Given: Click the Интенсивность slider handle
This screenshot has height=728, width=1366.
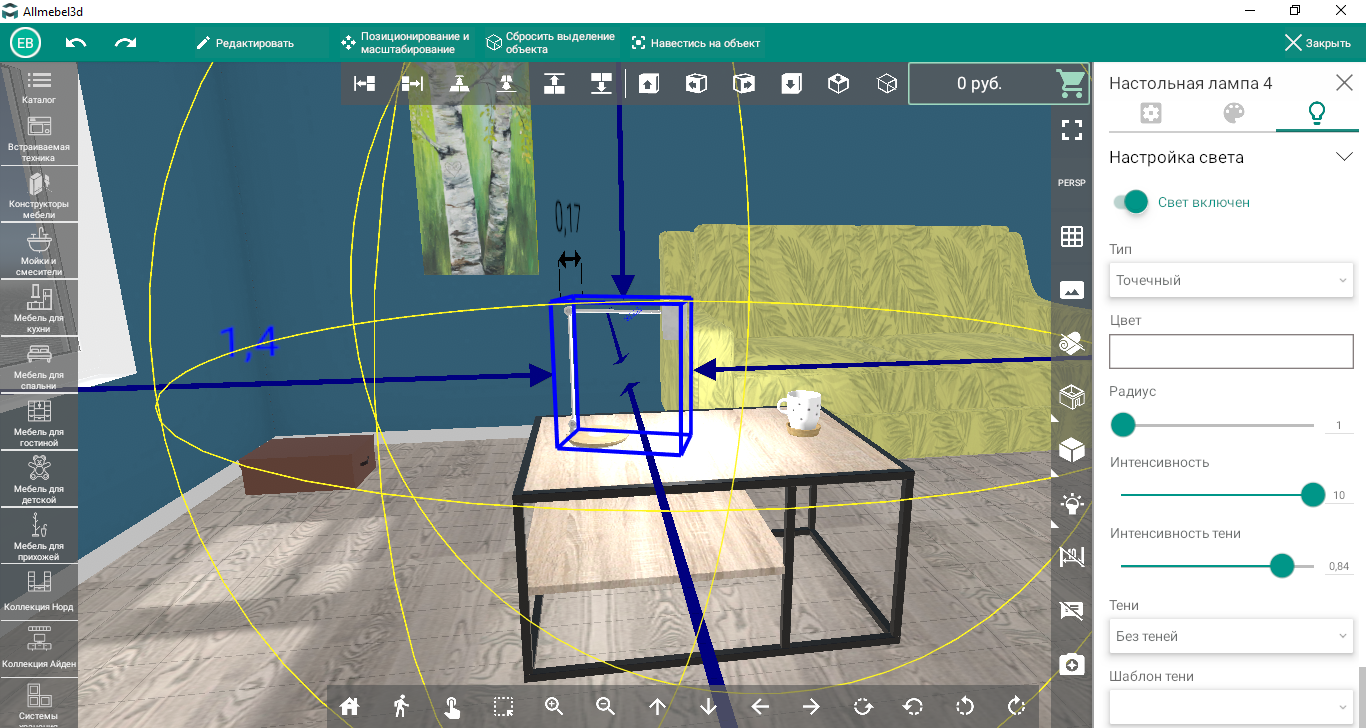Looking at the screenshot, I should [1313, 494].
